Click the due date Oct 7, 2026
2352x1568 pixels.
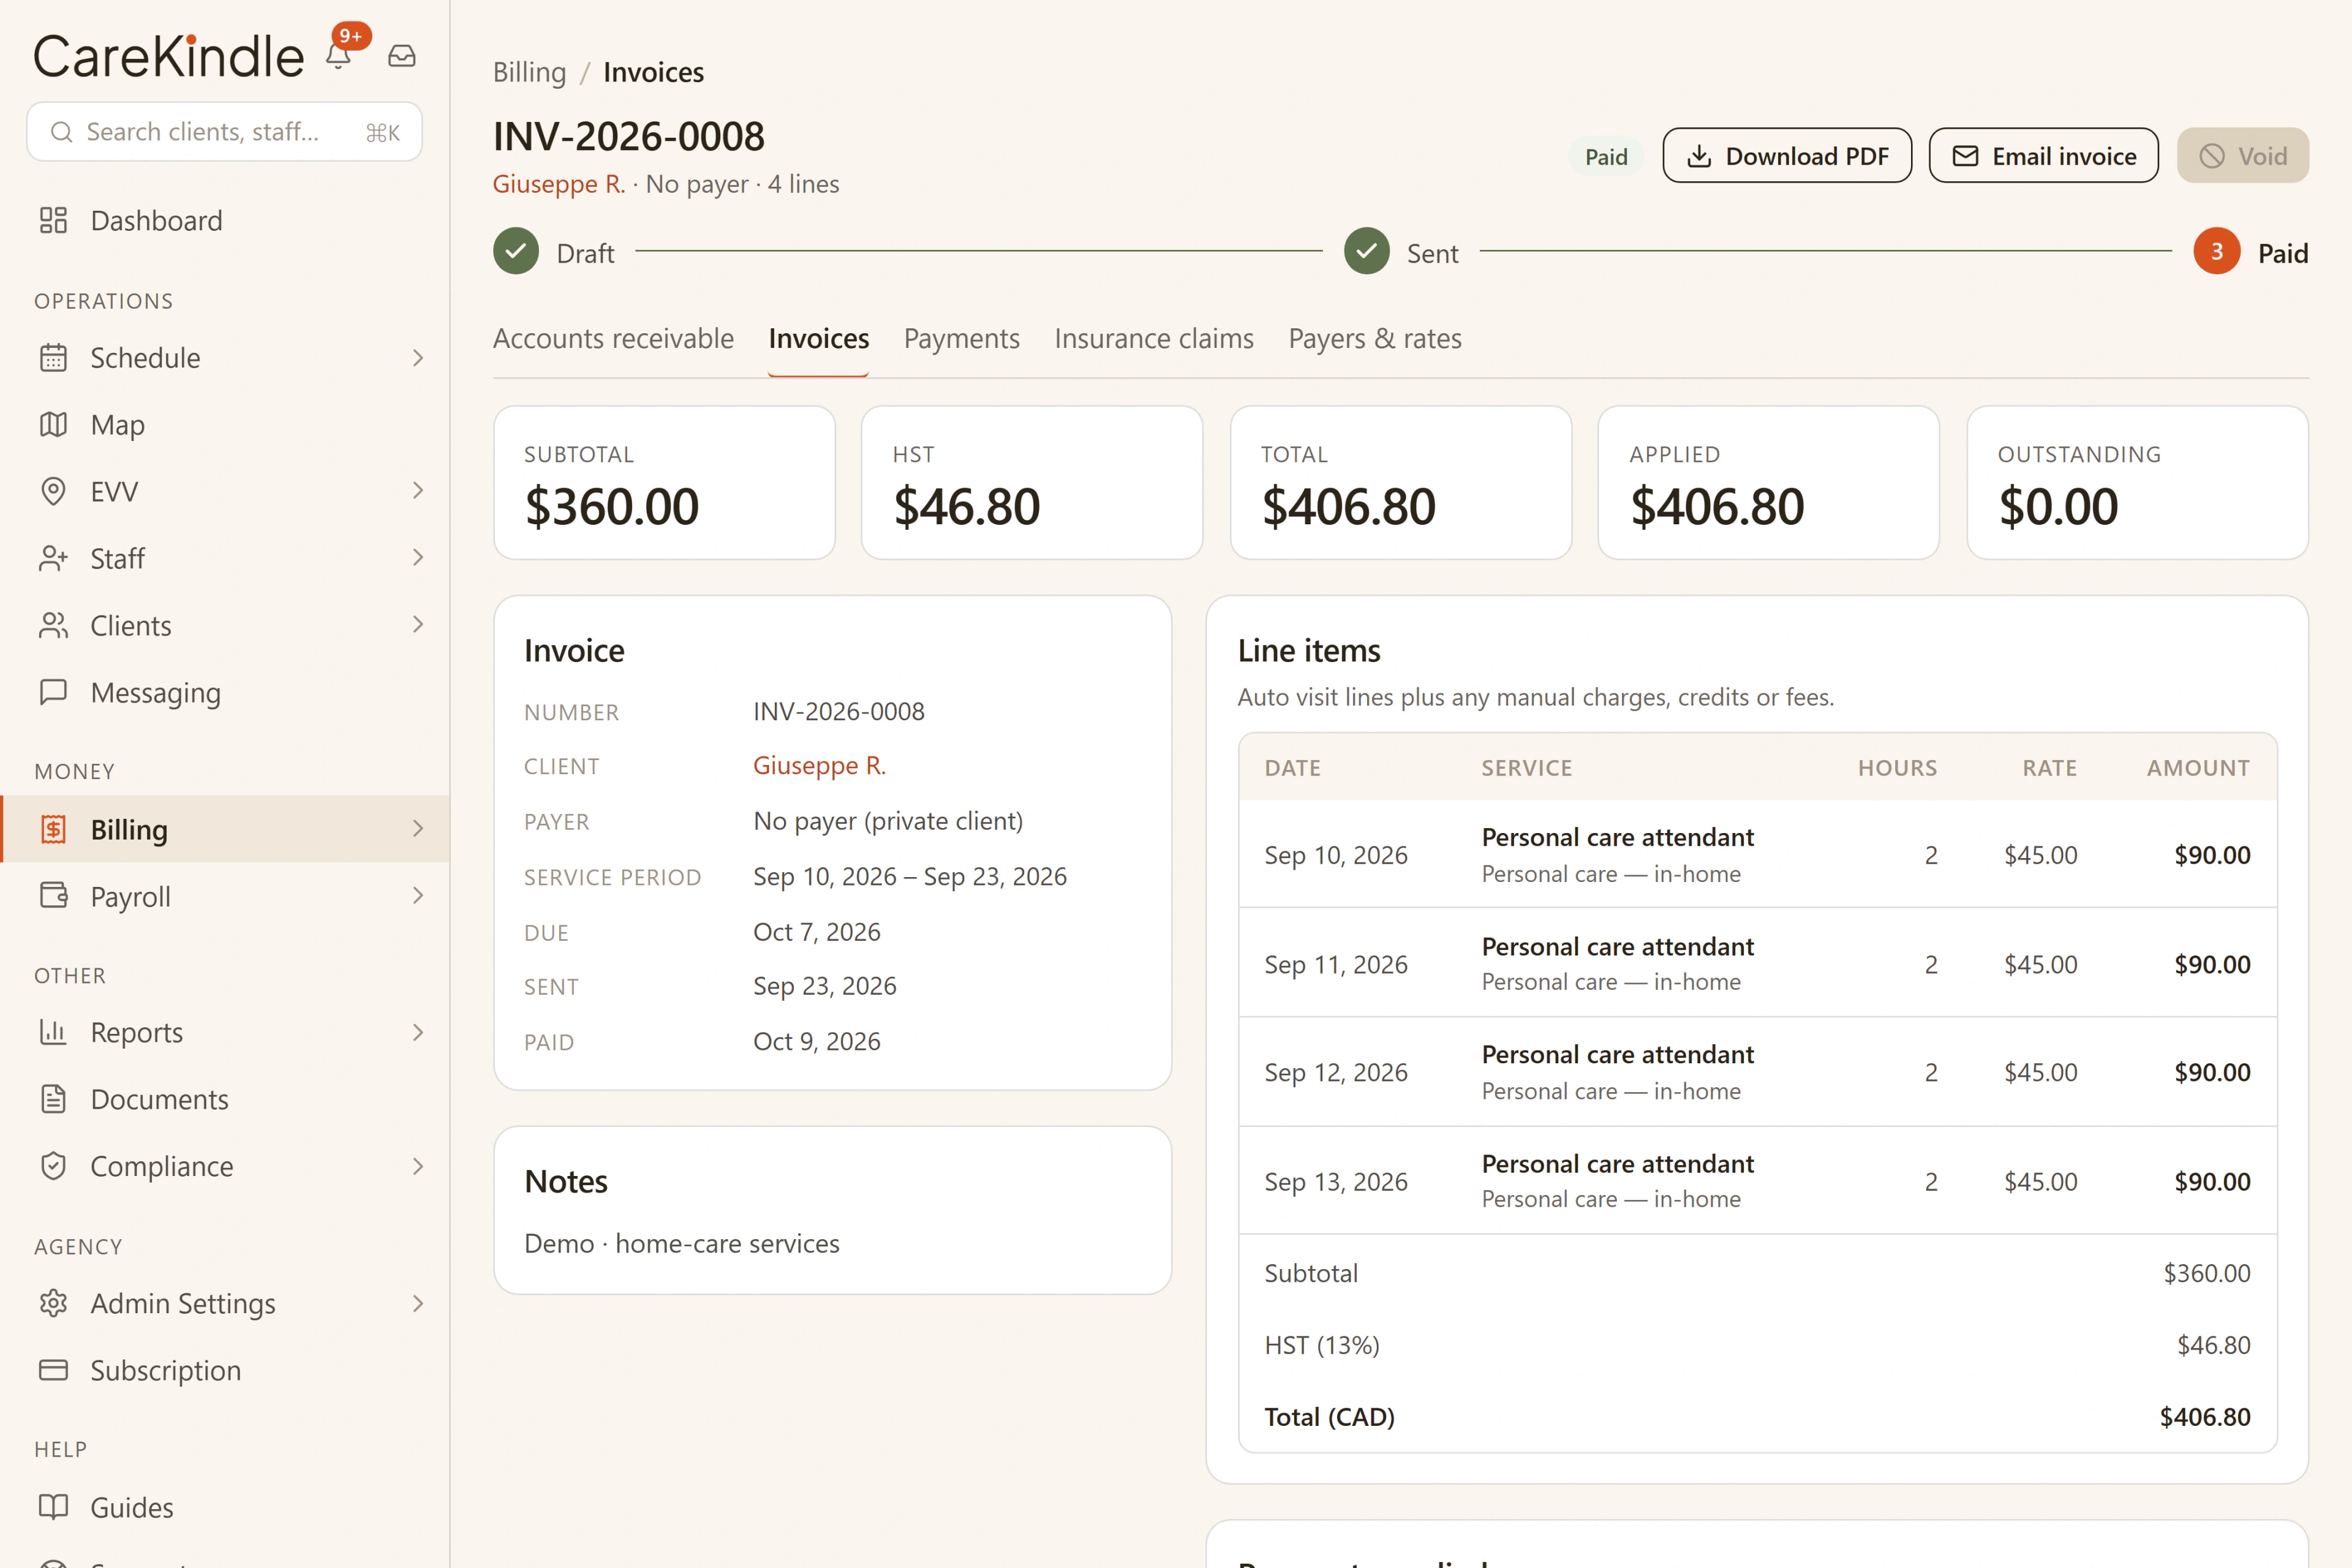click(x=816, y=931)
